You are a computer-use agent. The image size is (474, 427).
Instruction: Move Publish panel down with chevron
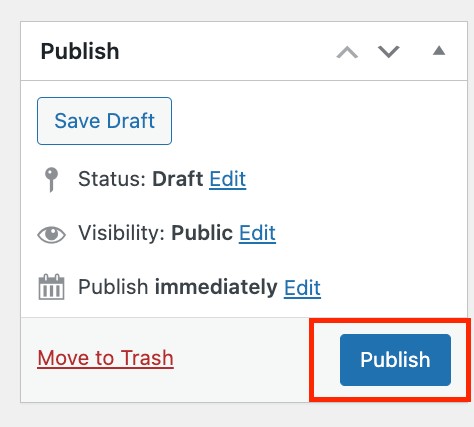point(389,52)
